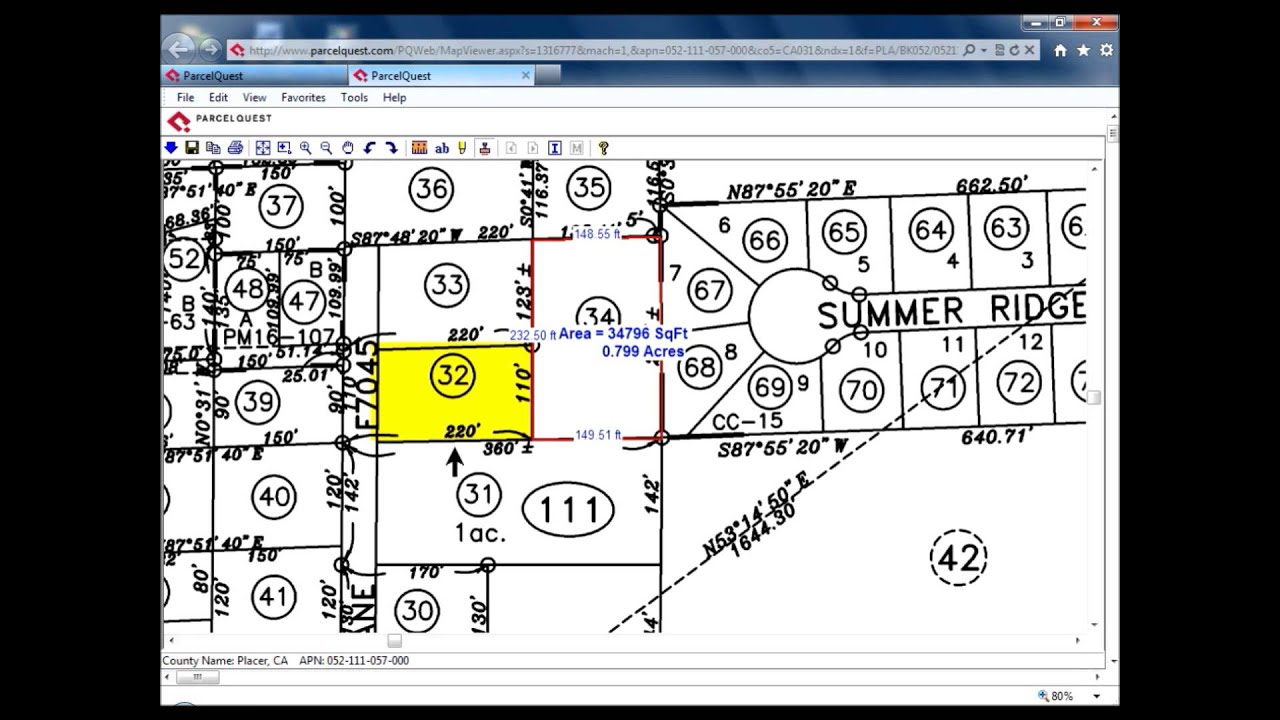Image resolution: width=1280 pixels, height=720 pixels.
Task: Rotate map clockwise arrow icon
Action: coord(391,148)
